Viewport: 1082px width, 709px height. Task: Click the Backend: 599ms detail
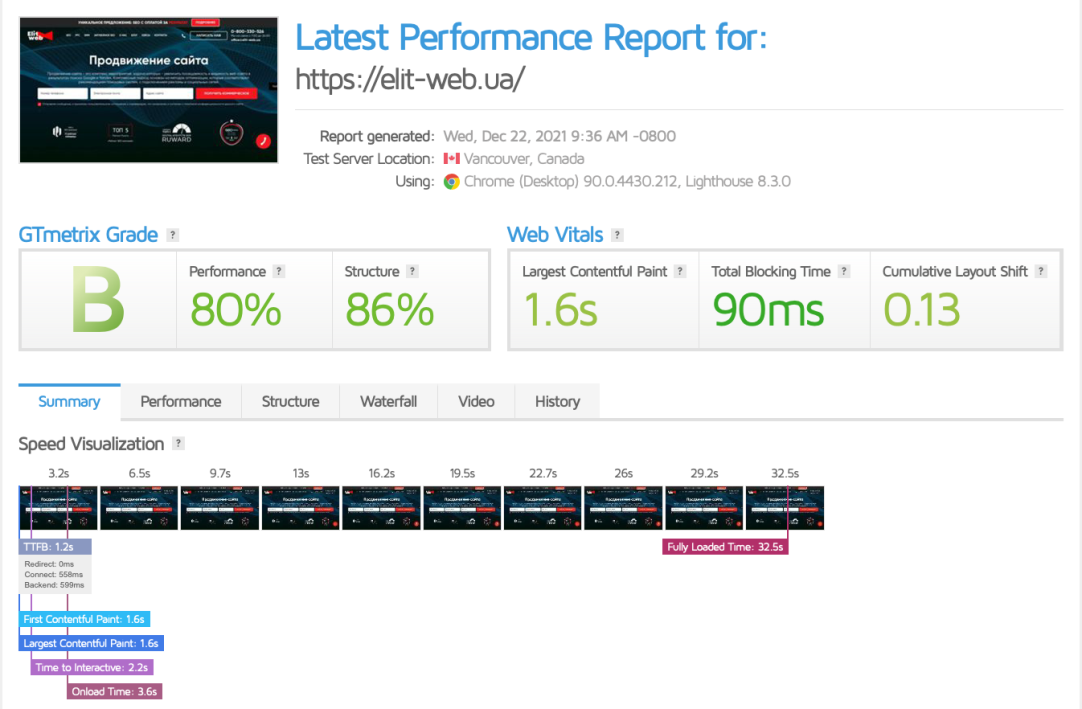54,585
